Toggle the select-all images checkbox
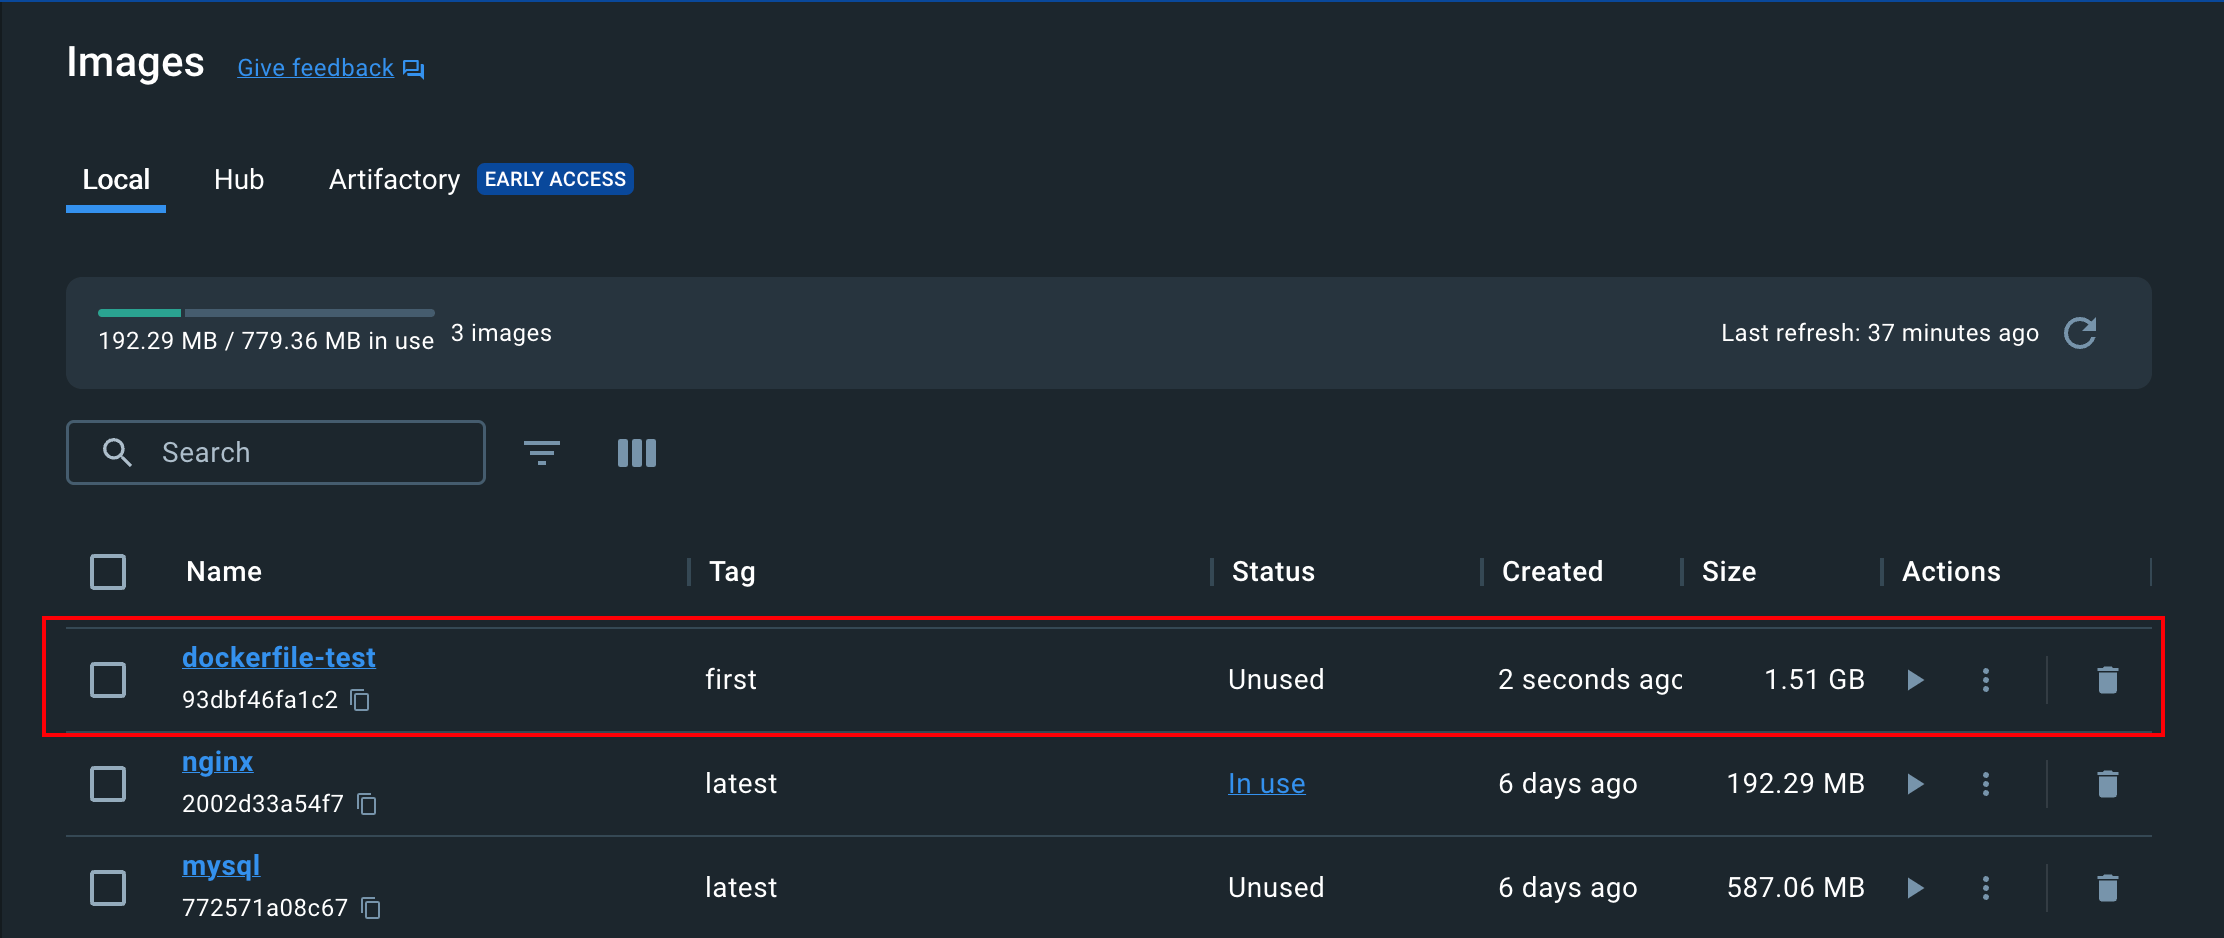This screenshot has width=2224, height=938. [x=108, y=572]
